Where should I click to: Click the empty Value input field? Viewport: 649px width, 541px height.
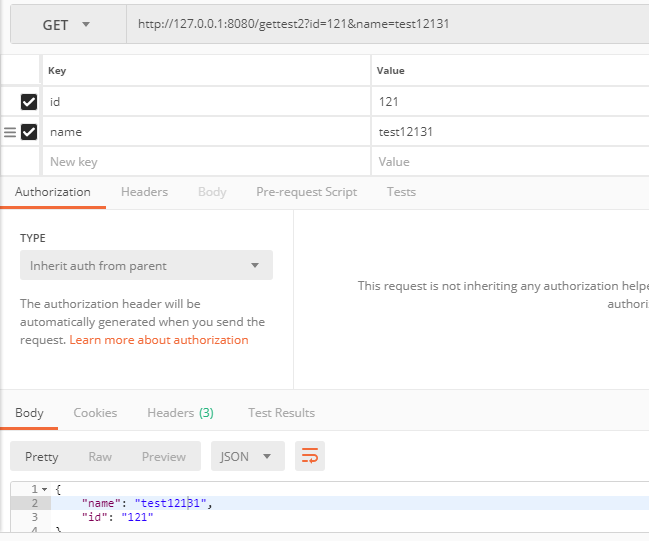click(x=510, y=162)
